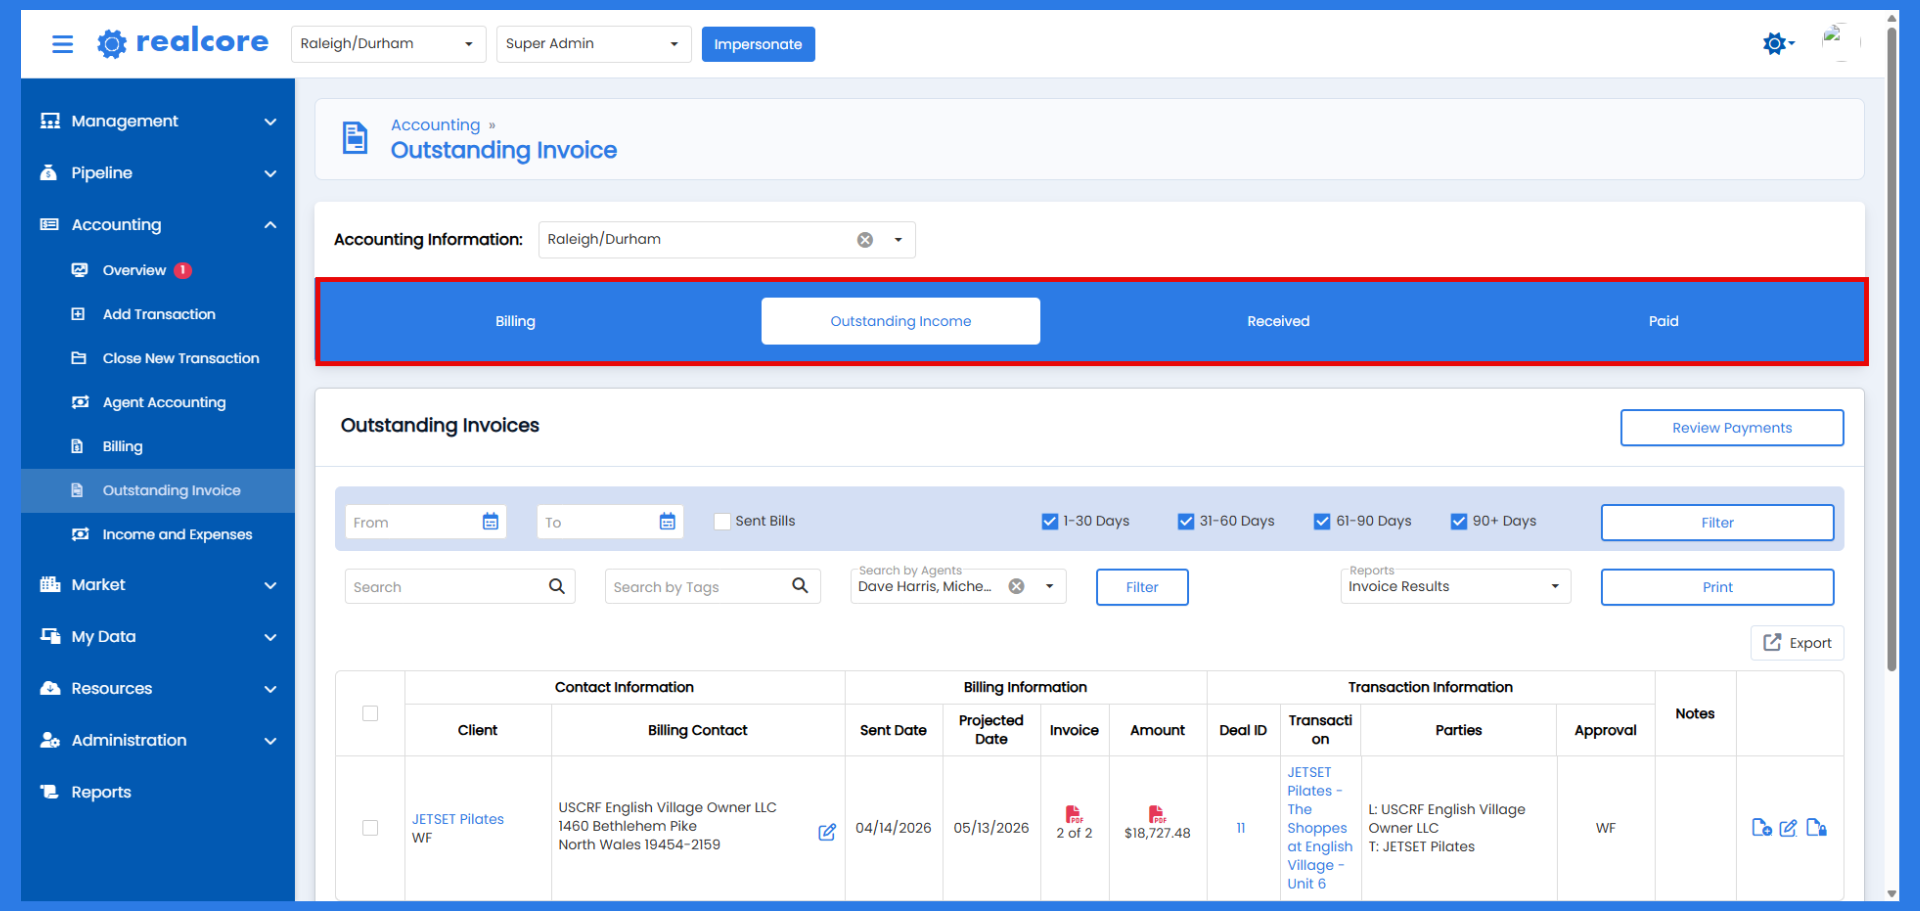Expand the Pipeline sidebar section

coord(158,173)
